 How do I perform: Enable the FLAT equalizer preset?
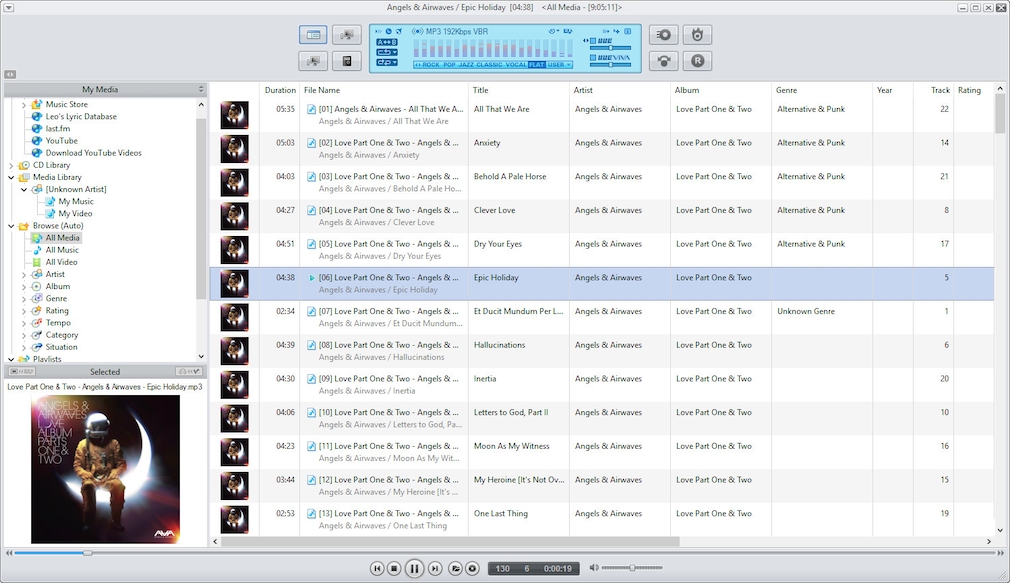538,65
